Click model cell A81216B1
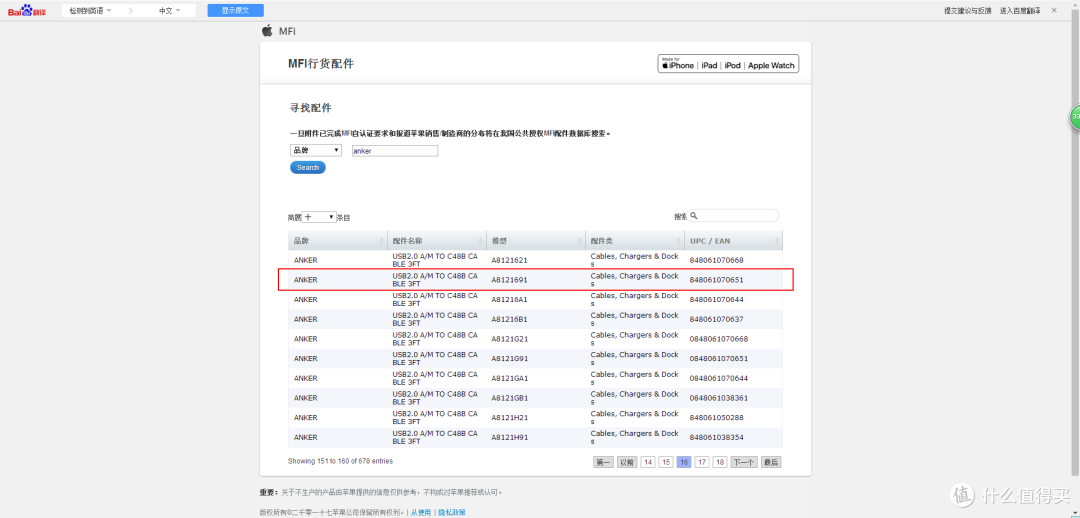This screenshot has height=518, width=1080. tap(509, 319)
